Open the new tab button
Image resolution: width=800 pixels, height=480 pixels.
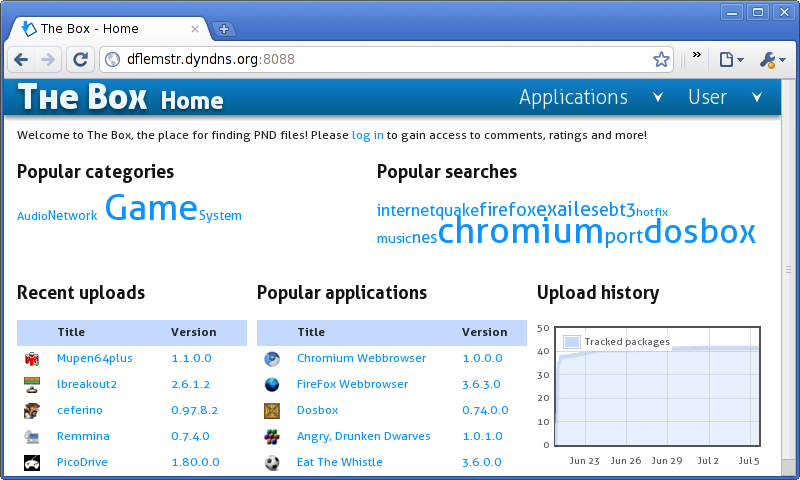click(x=224, y=29)
